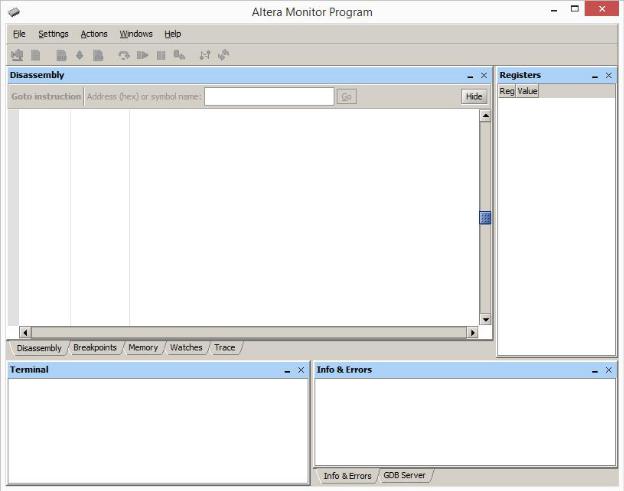Click the horizontal scroll right arrow
Viewport: 624px width, 491px height.
472,332
